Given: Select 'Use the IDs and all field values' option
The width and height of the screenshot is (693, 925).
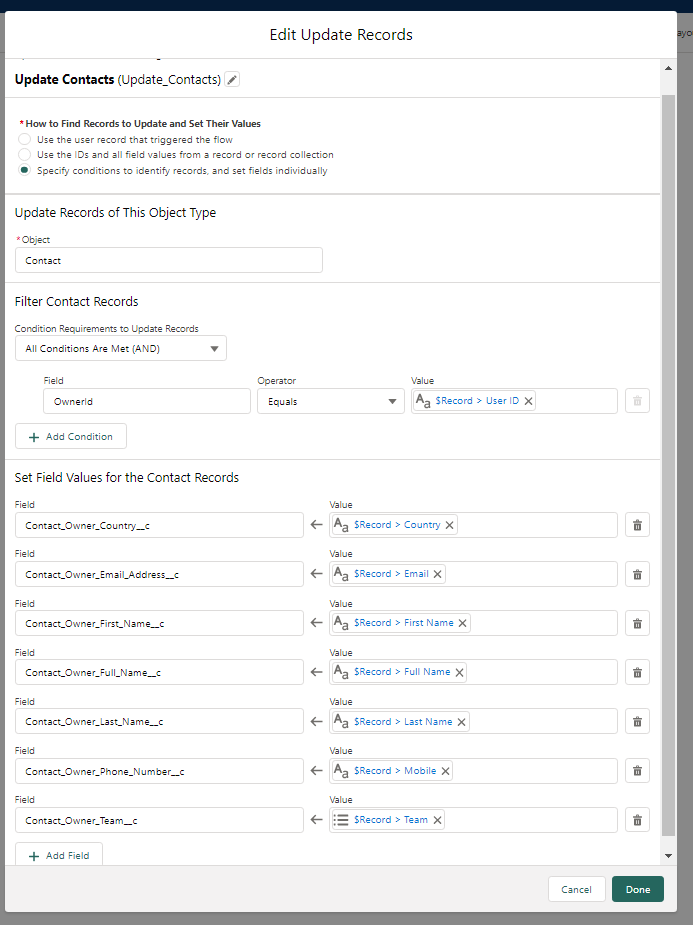Looking at the screenshot, I should pyautogui.click(x=24, y=155).
